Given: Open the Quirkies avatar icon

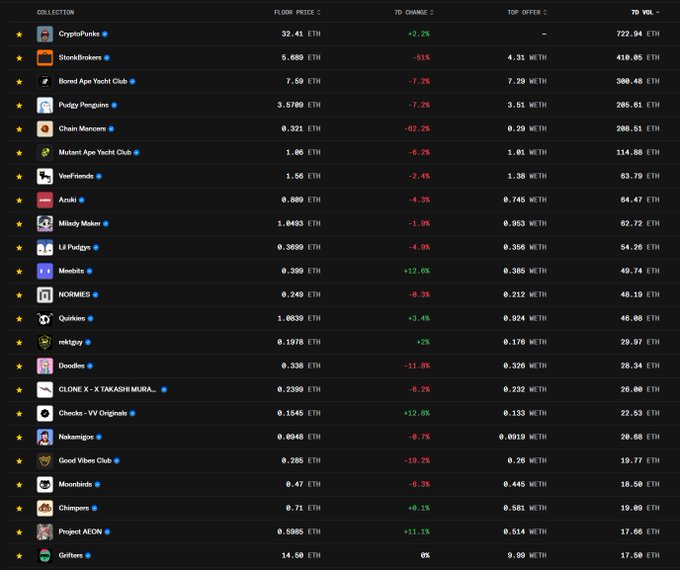Looking at the screenshot, I should click(45, 318).
